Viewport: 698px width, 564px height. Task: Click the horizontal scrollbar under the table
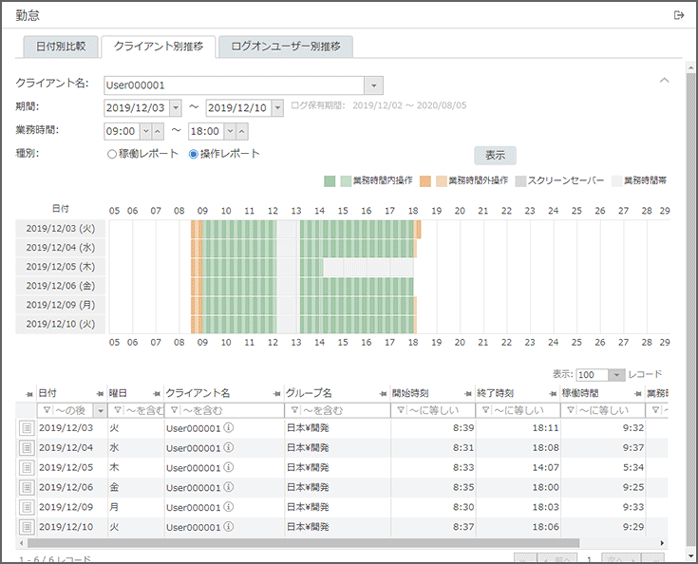click(x=300, y=542)
